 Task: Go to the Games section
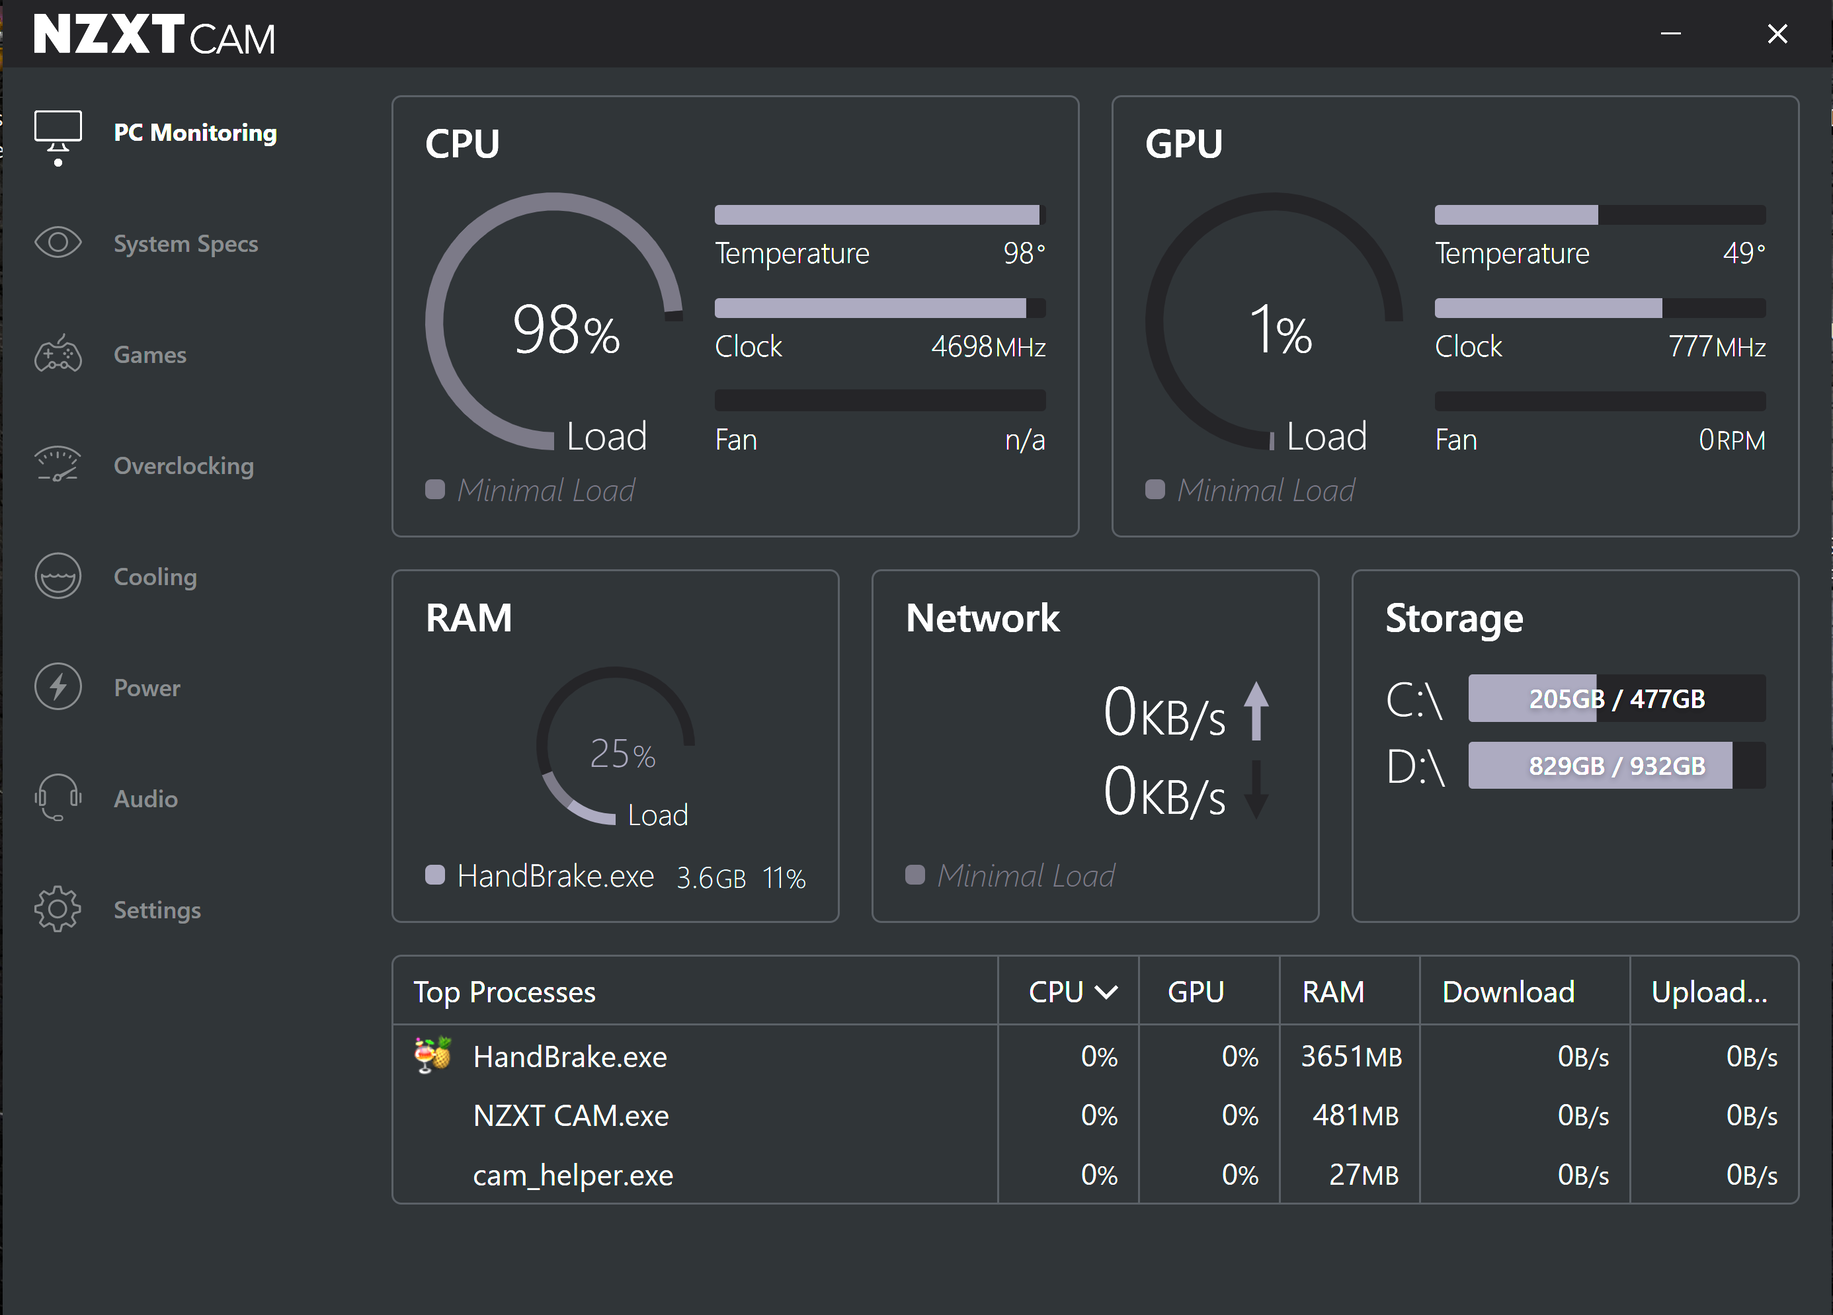tap(150, 355)
